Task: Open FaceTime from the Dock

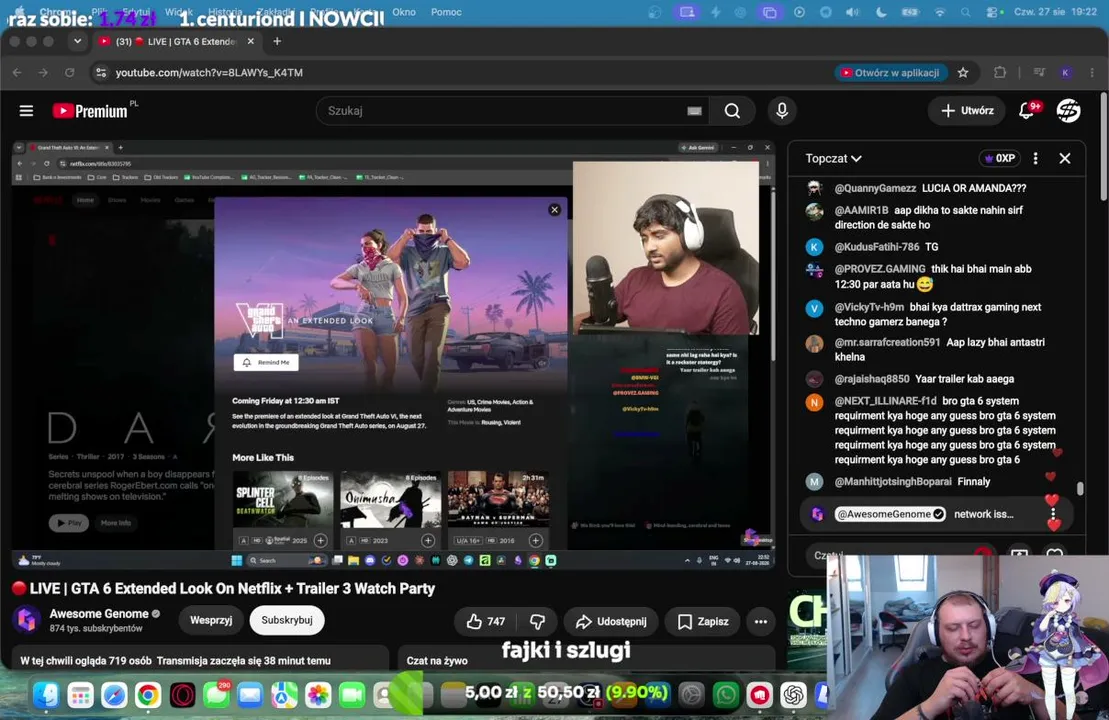Action: click(x=352, y=695)
